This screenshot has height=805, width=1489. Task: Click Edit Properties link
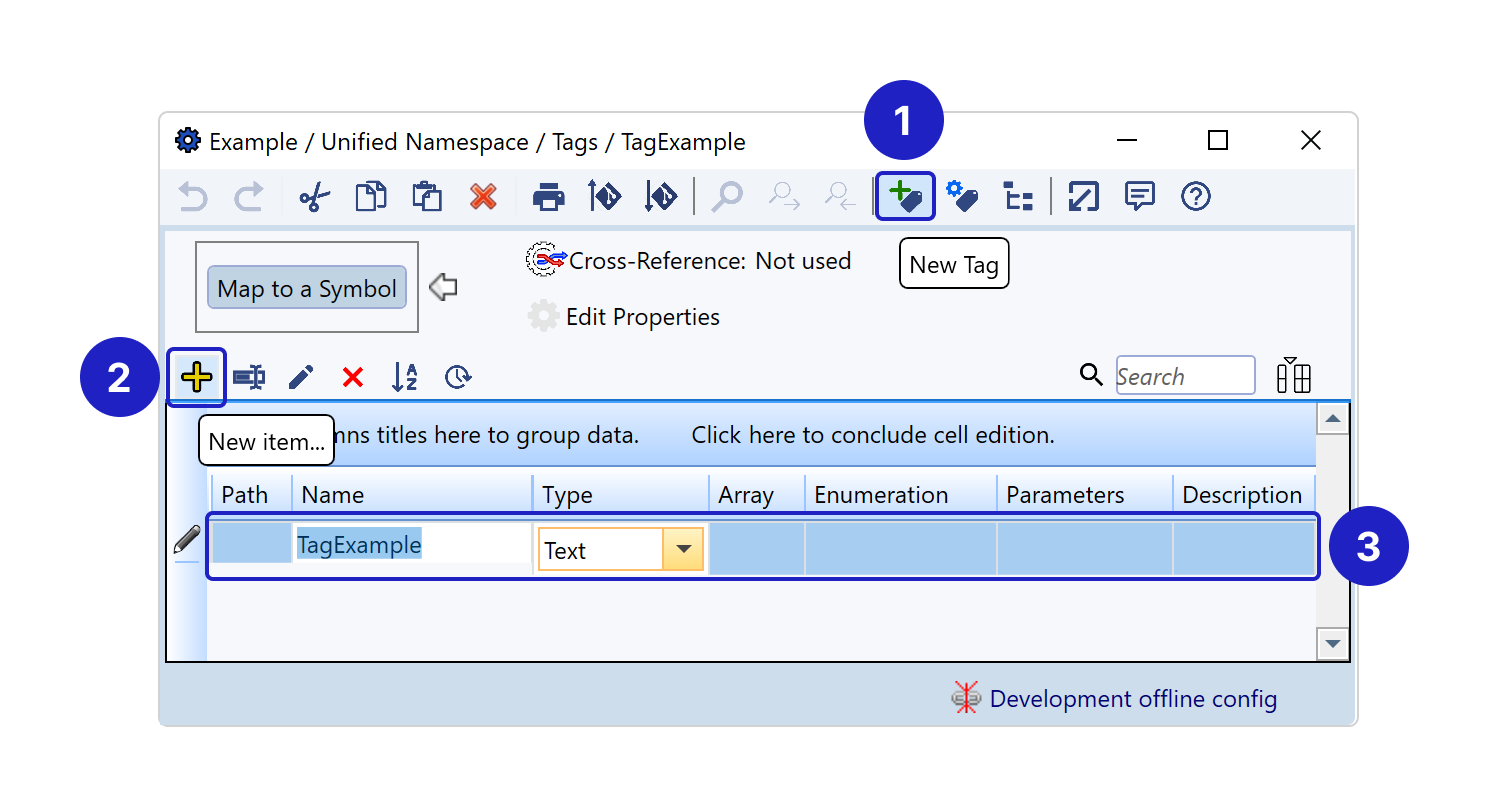click(642, 317)
